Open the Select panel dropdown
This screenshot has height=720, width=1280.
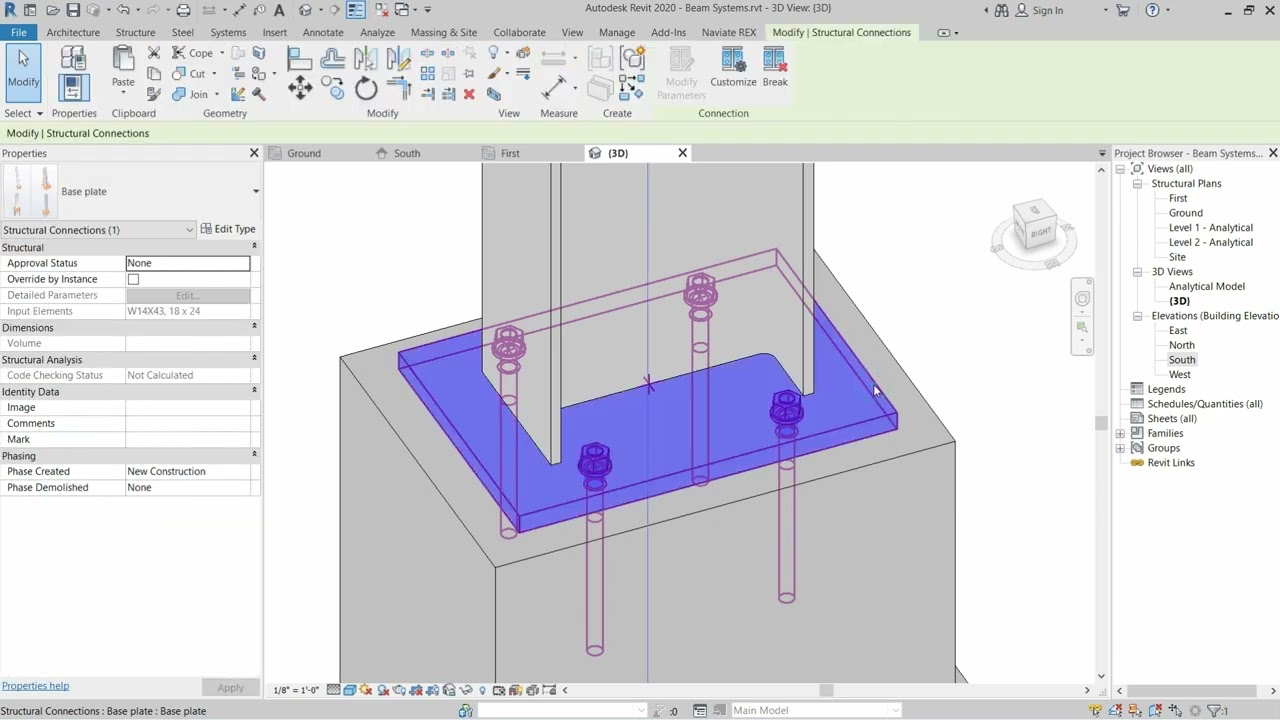25,113
